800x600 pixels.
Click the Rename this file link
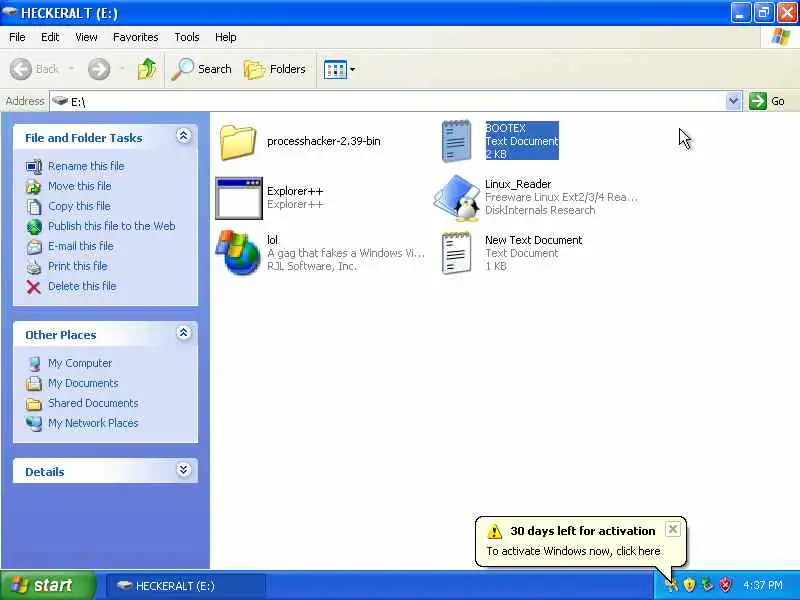tap(86, 166)
